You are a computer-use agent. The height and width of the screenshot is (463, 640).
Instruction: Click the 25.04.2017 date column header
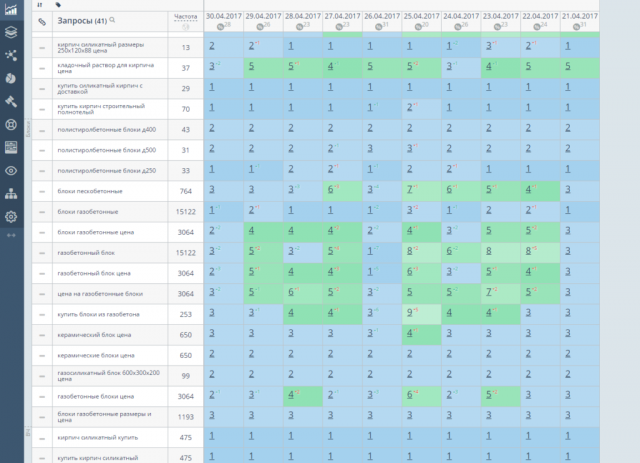(422, 16)
